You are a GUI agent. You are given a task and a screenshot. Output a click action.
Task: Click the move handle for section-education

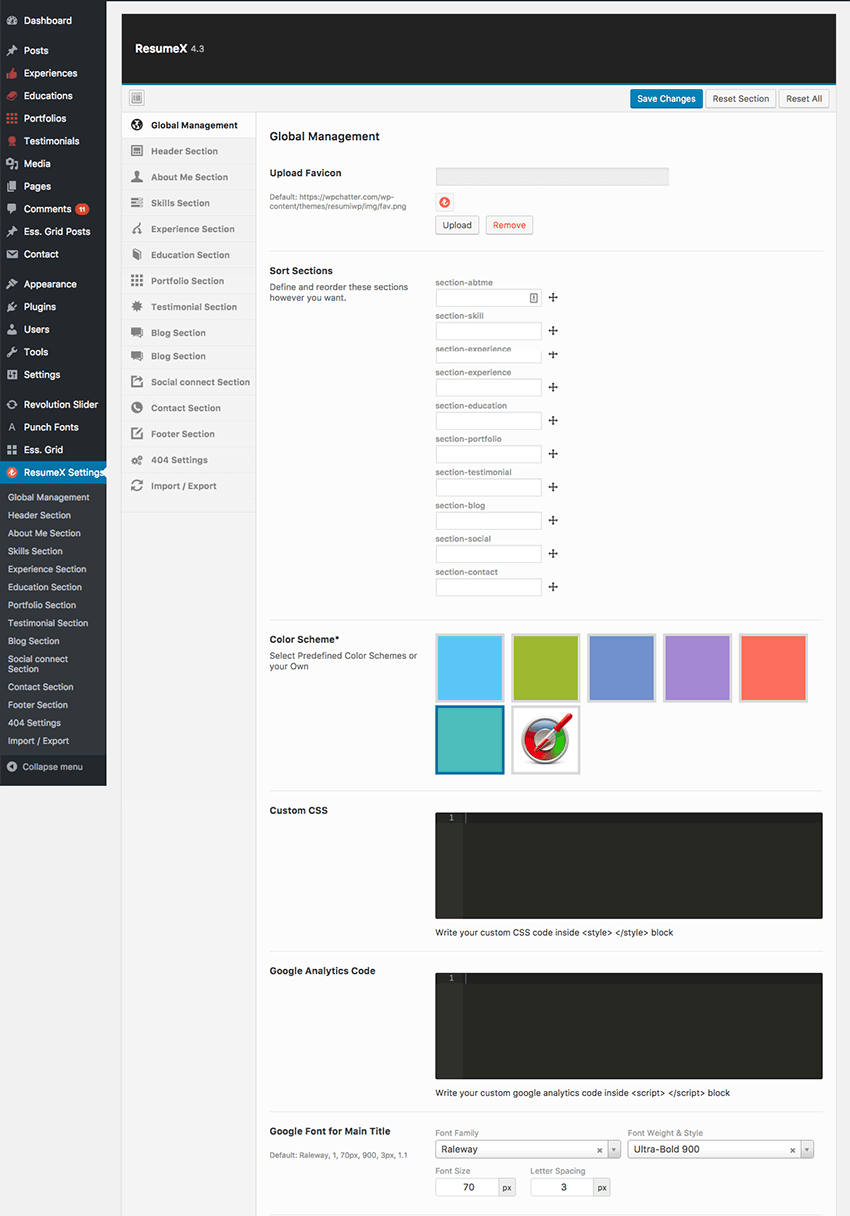click(553, 421)
